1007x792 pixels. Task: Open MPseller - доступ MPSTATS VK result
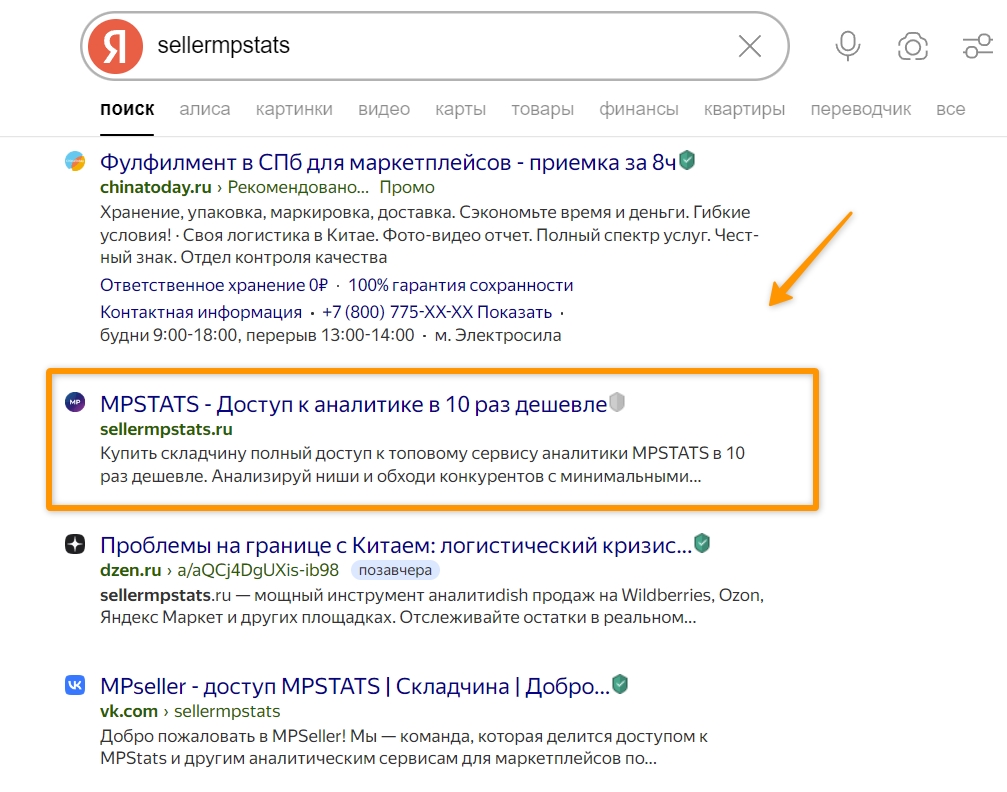point(354,686)
